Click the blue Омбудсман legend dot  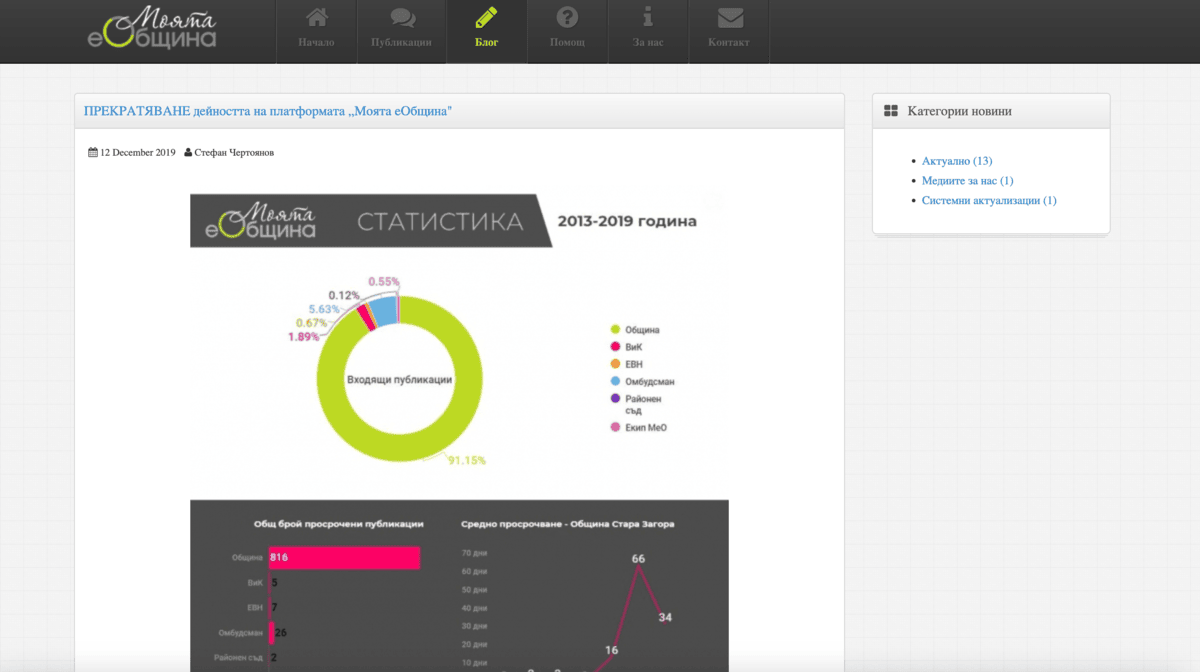(x=615, y=381)
